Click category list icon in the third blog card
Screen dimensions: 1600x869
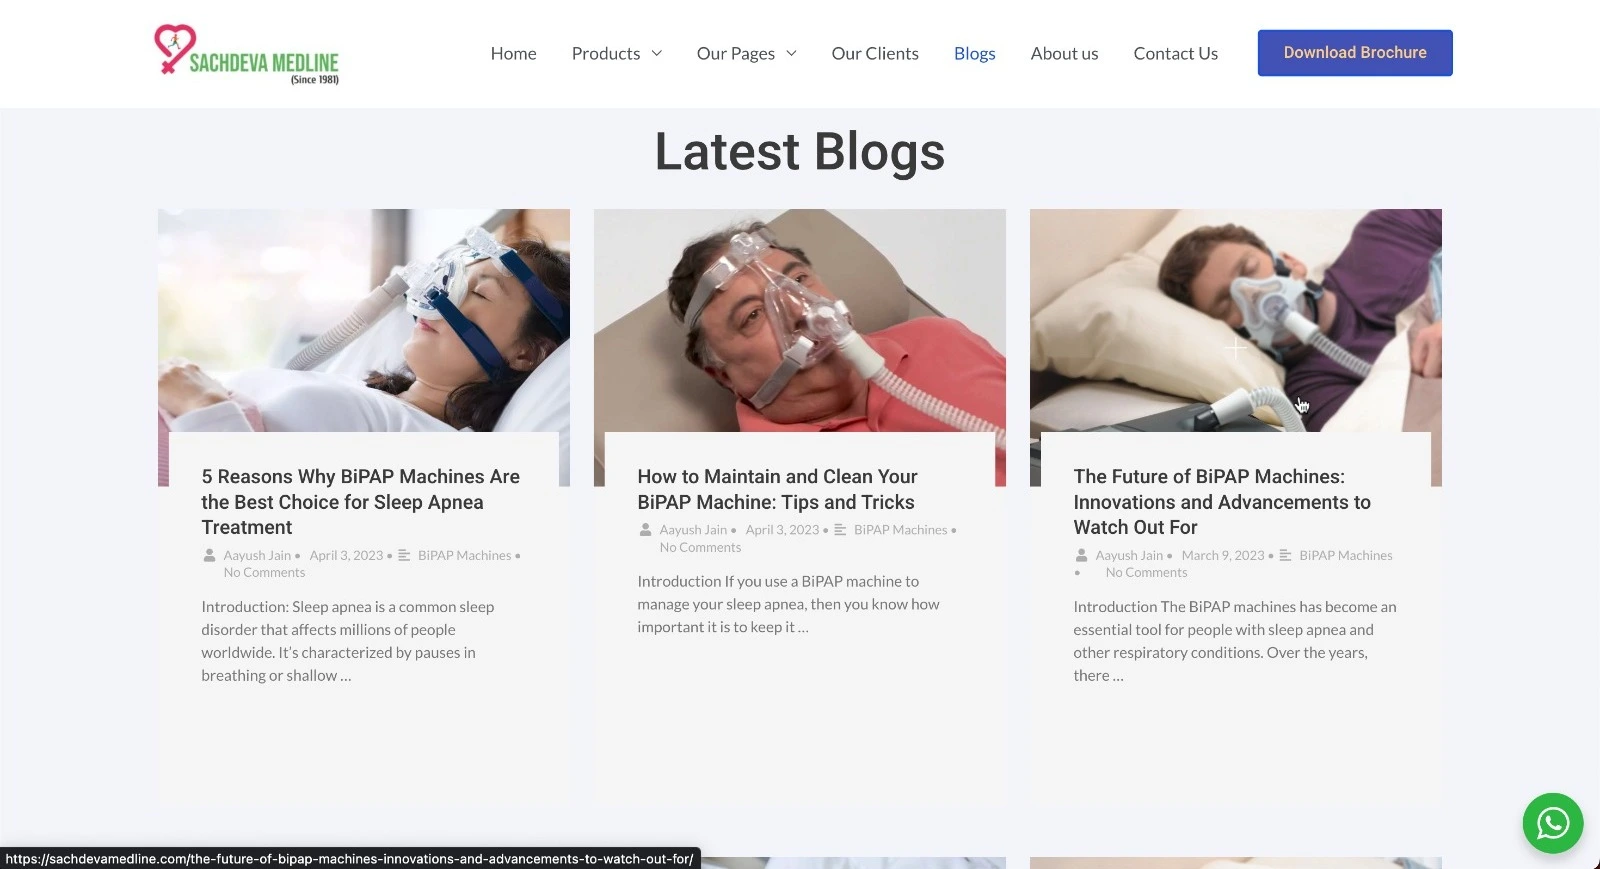tap(1285, 555)
